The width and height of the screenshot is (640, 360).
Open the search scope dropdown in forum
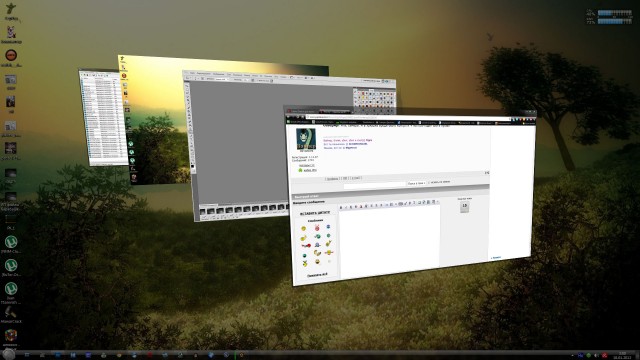416,183
